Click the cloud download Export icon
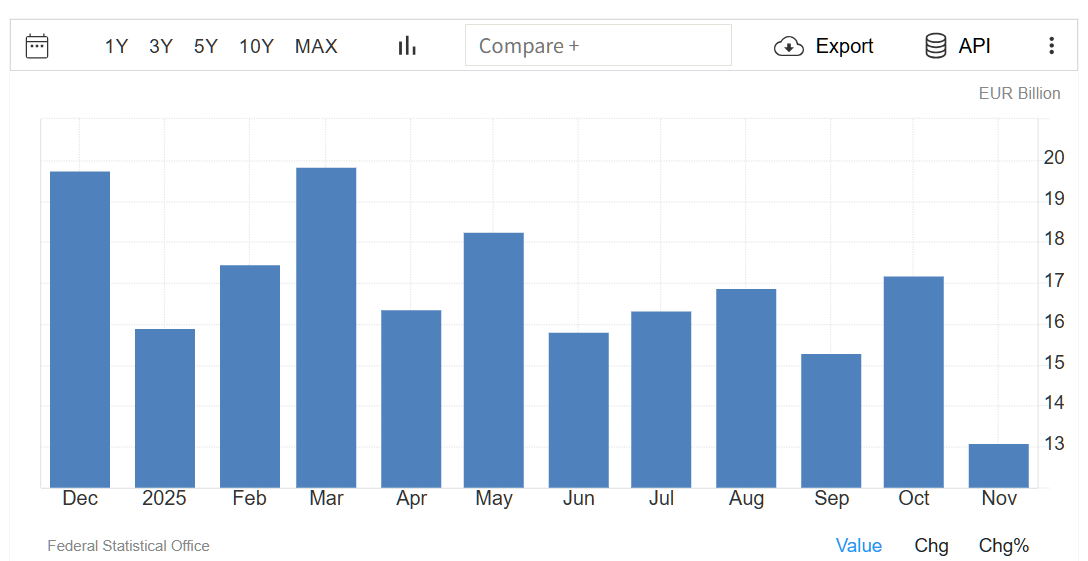This screenshot has height=561, width=1088. pyautogui.click(x=789, y=46)
